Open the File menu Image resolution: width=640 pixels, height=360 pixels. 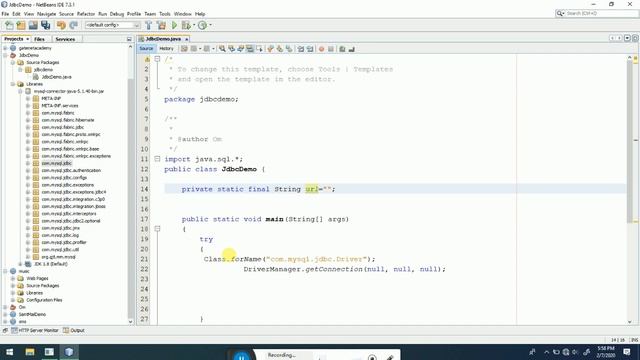[x=5, y=14]
